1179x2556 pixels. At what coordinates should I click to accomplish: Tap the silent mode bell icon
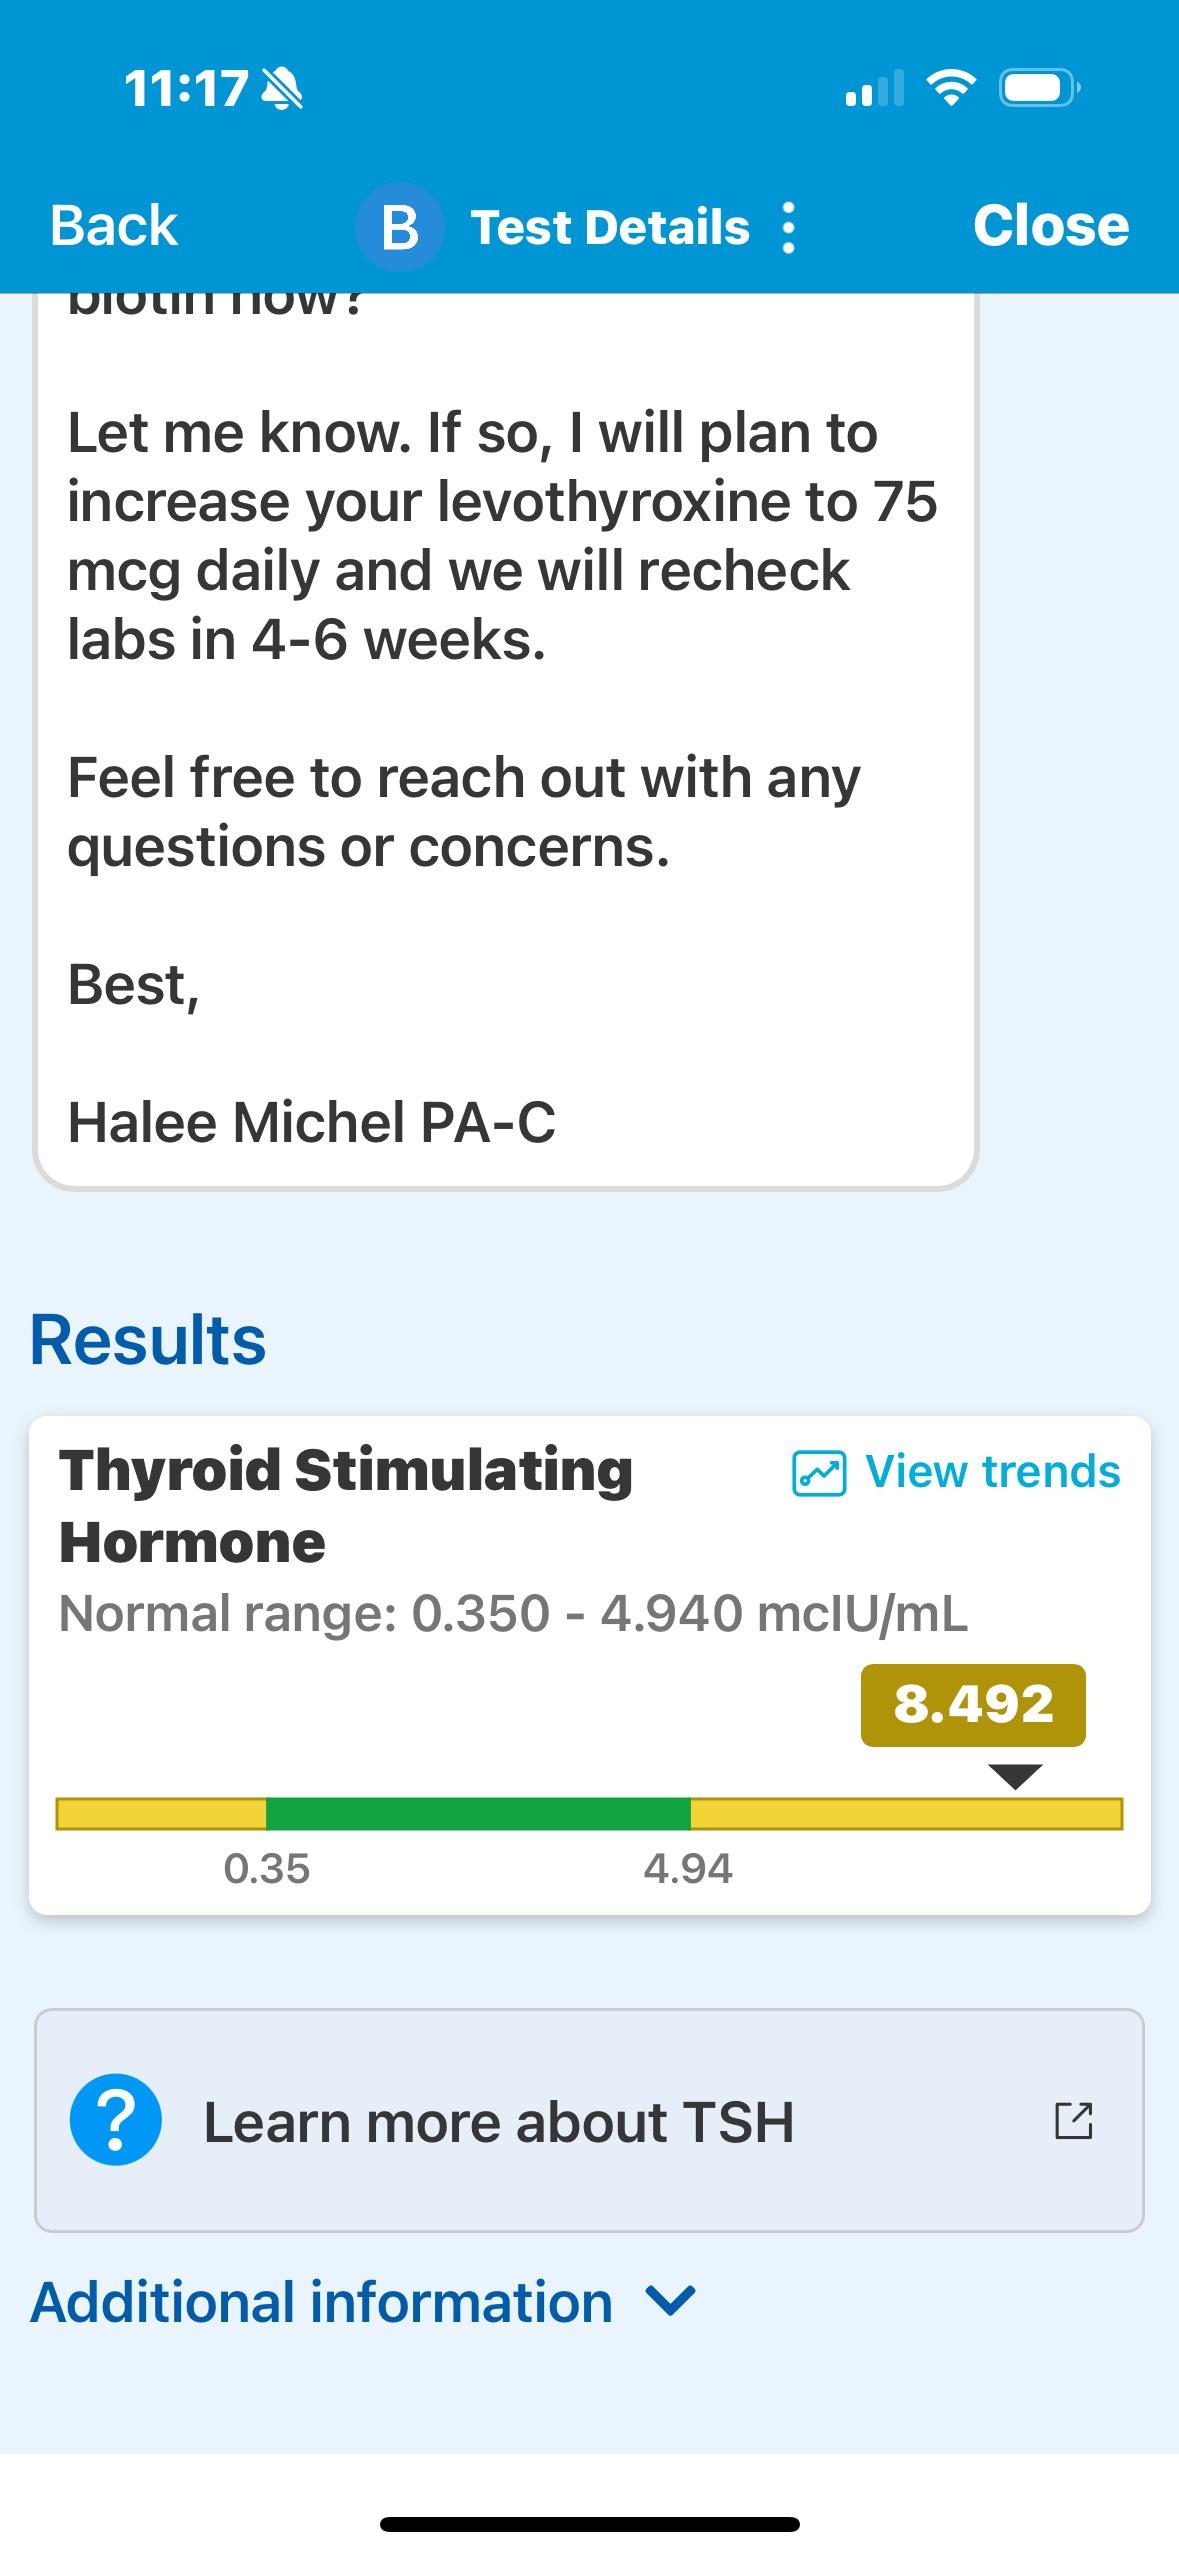click(x=282, y=88)
